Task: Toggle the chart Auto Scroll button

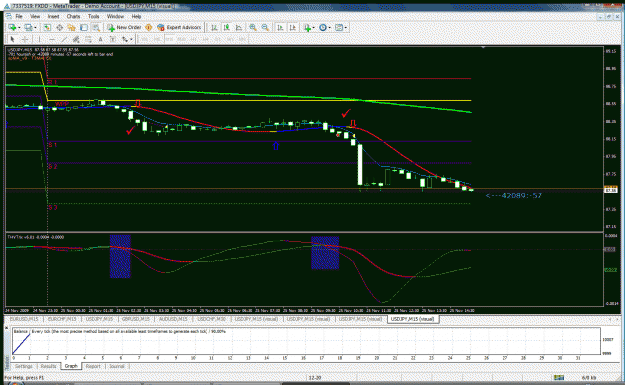Action: coord(280,28)
